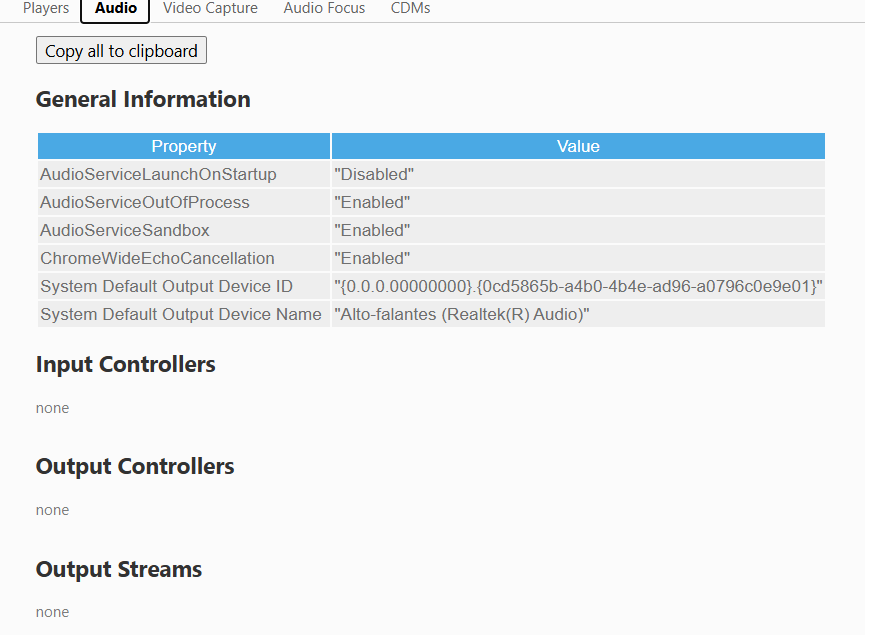
Task: Click the "Disabled" value cell
Action: [x=578, y=174]
